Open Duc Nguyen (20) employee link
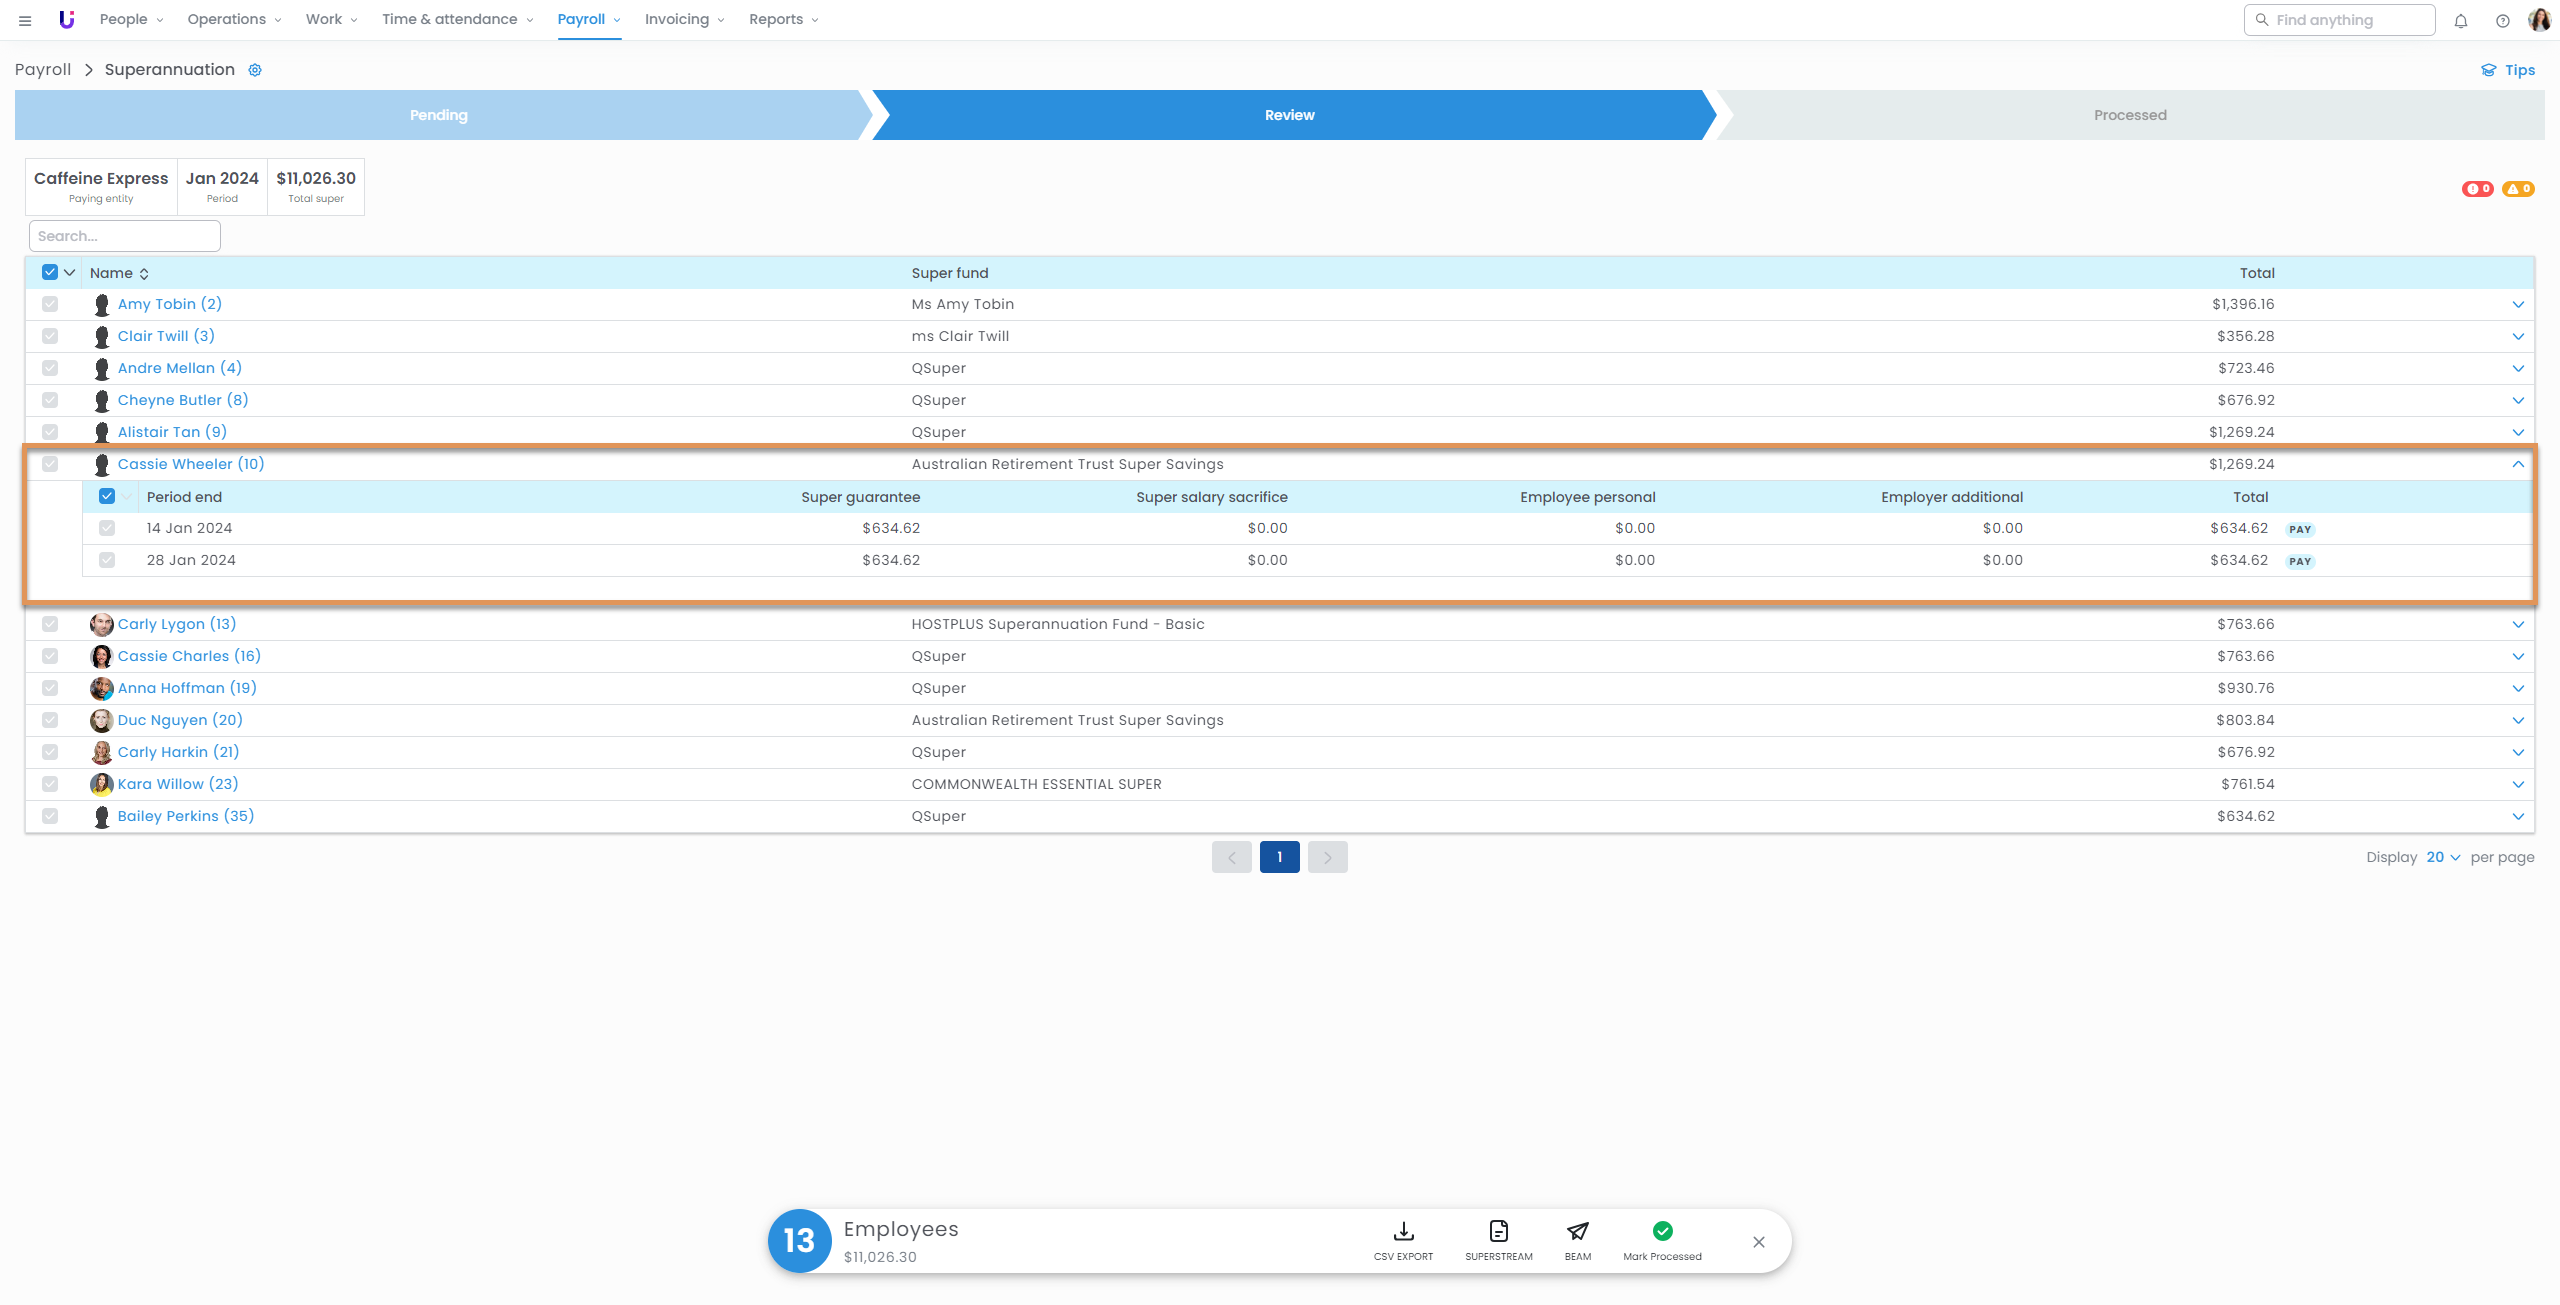The image size is (2560, 1305). [180, 720]
